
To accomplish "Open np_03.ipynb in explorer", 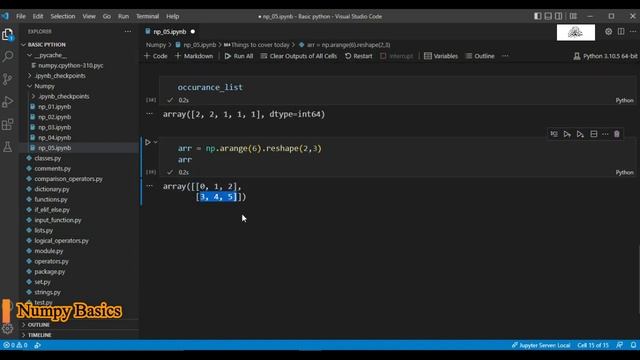I will (55, 127).
